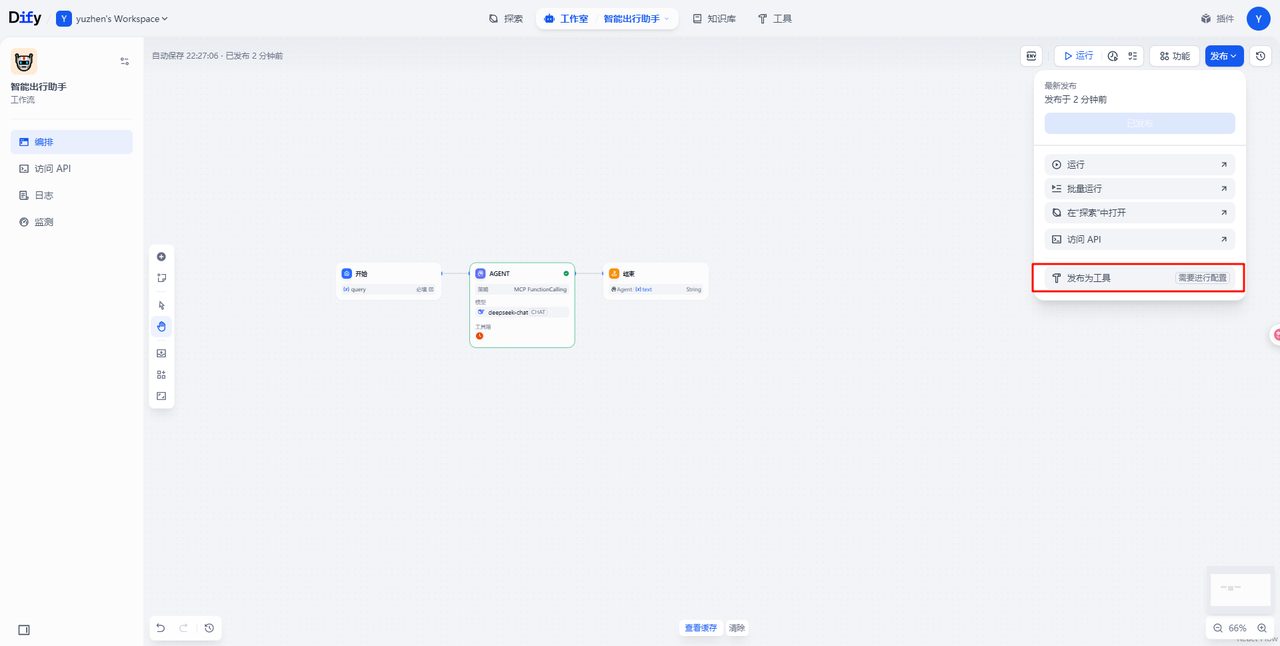Undo the last canvas change
The image size is (1280, 646).
161,628
